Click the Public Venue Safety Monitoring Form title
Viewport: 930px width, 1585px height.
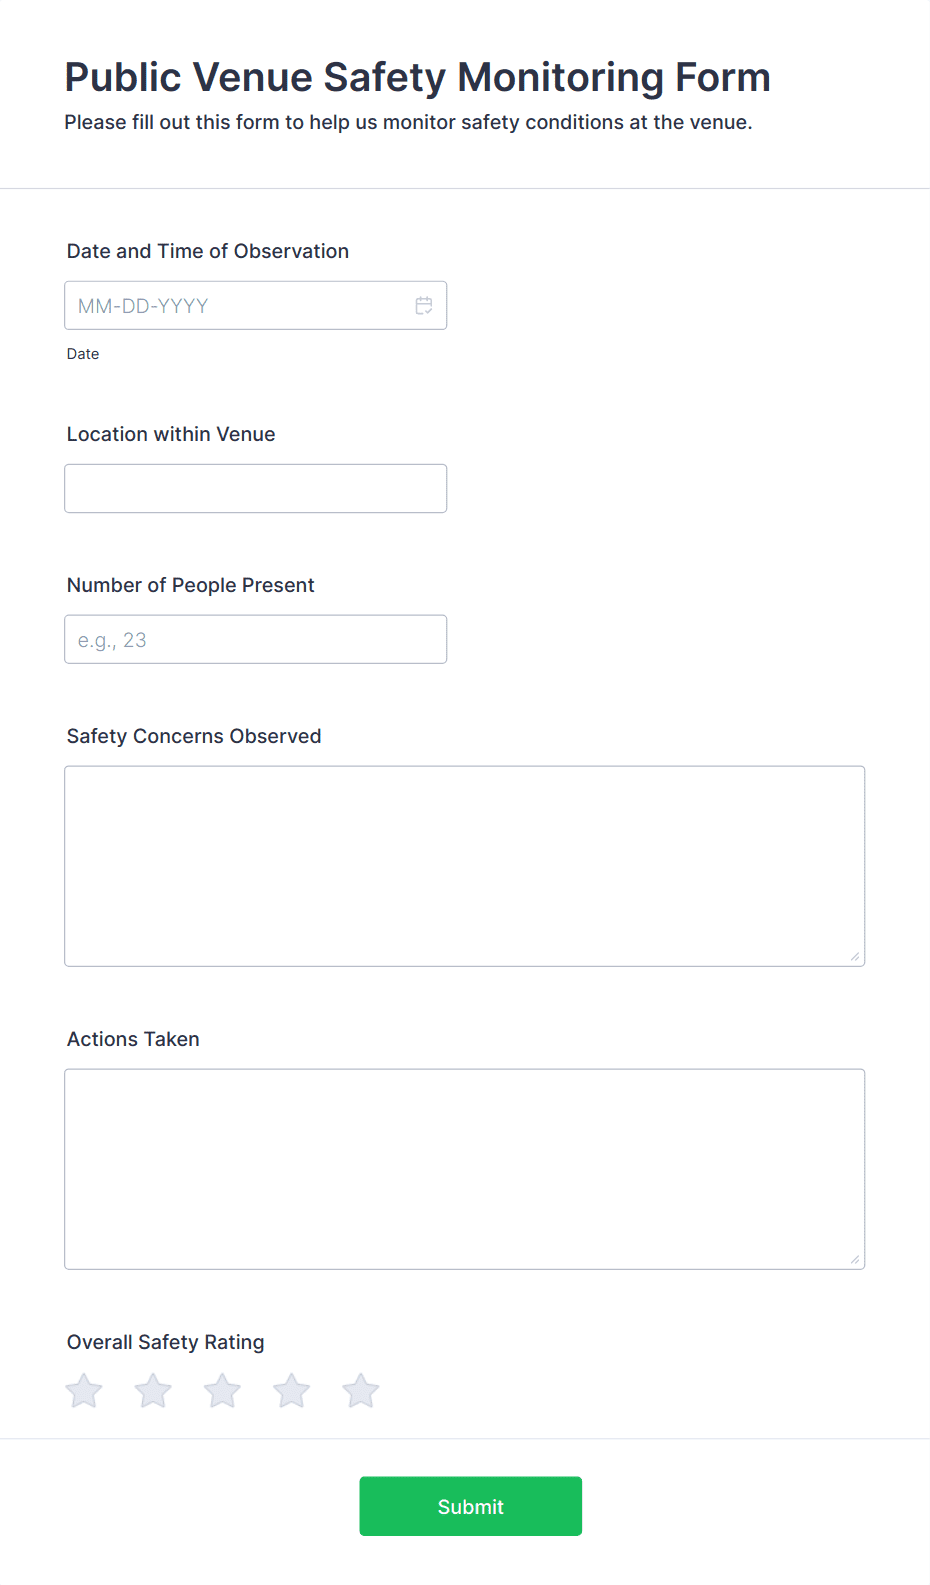[418, 78]
